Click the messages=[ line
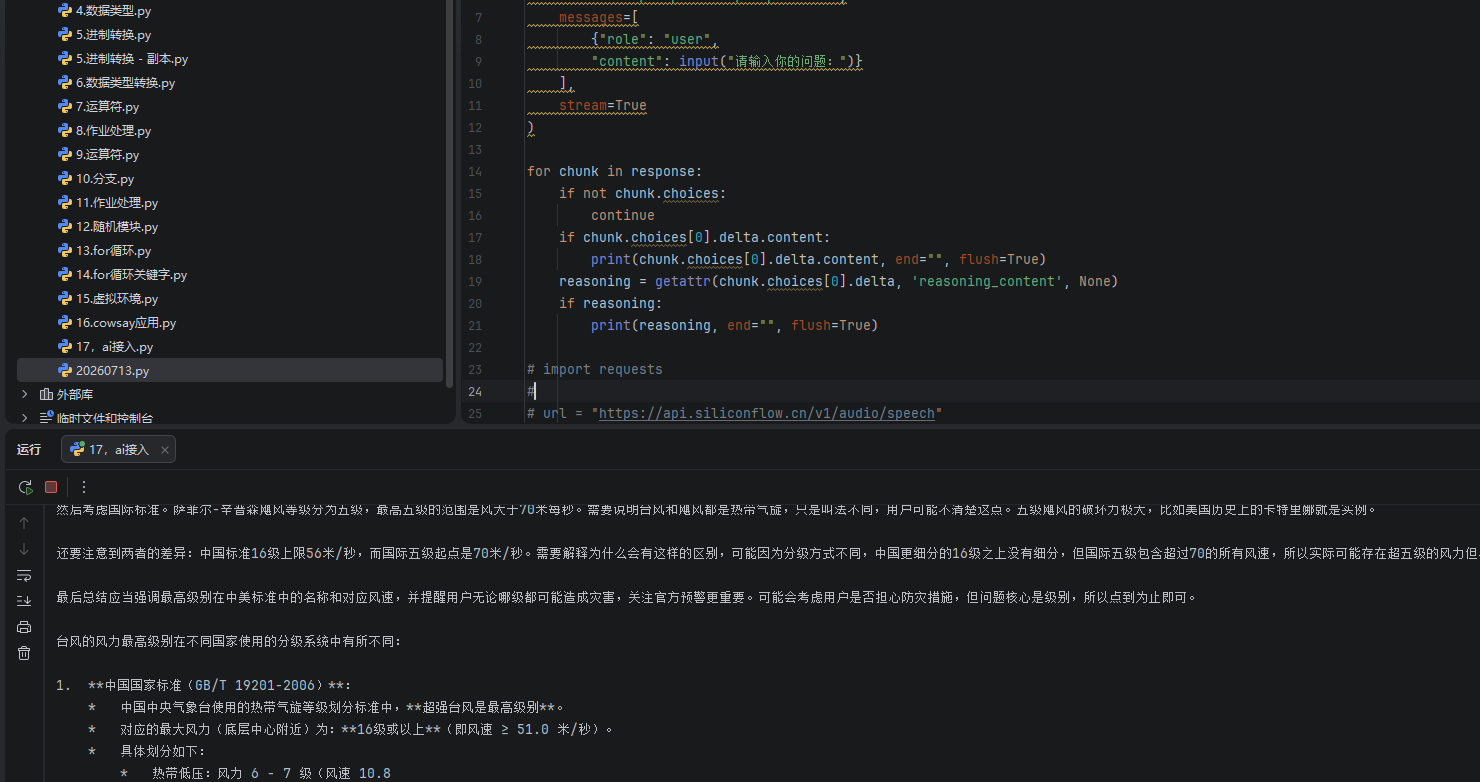This screenshot has width=1480, height=782. pyautogui.click(x=599, y=17)
